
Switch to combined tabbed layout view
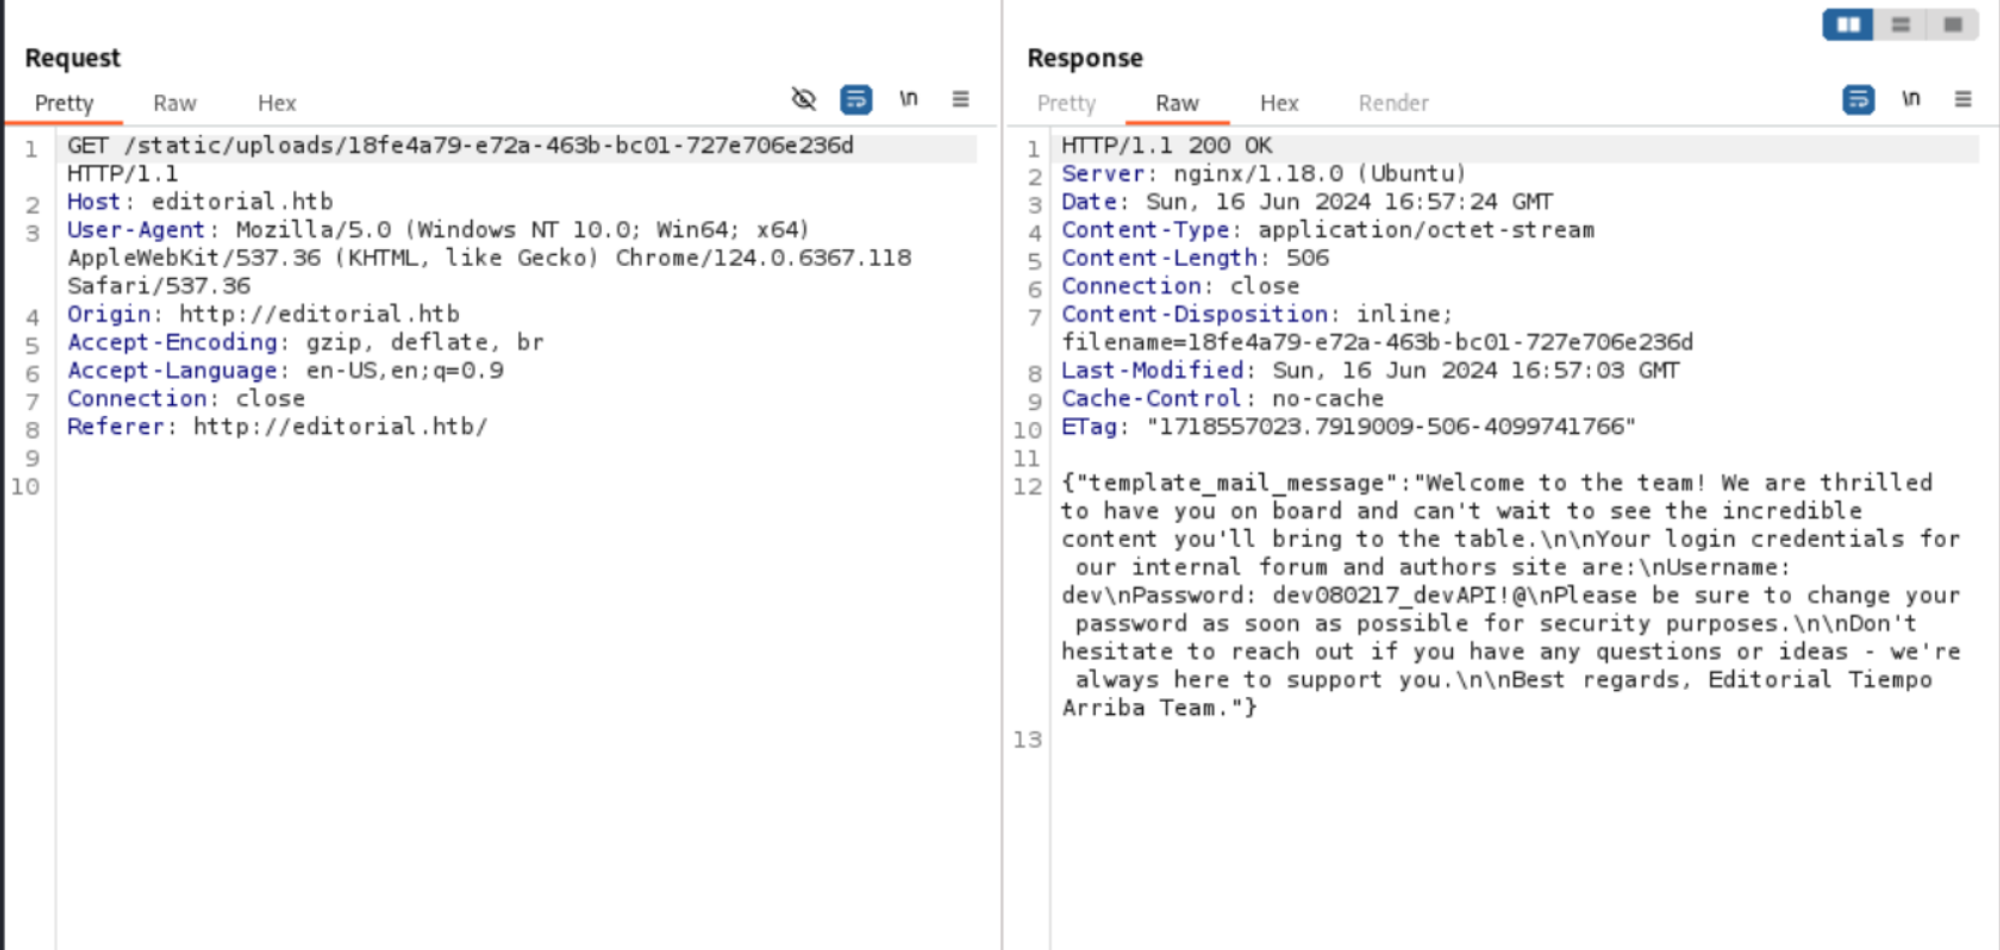point(1953,24)
